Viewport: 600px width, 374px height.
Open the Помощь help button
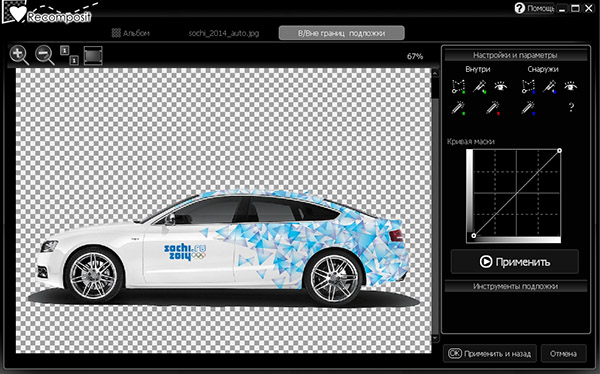pos(534,8)
